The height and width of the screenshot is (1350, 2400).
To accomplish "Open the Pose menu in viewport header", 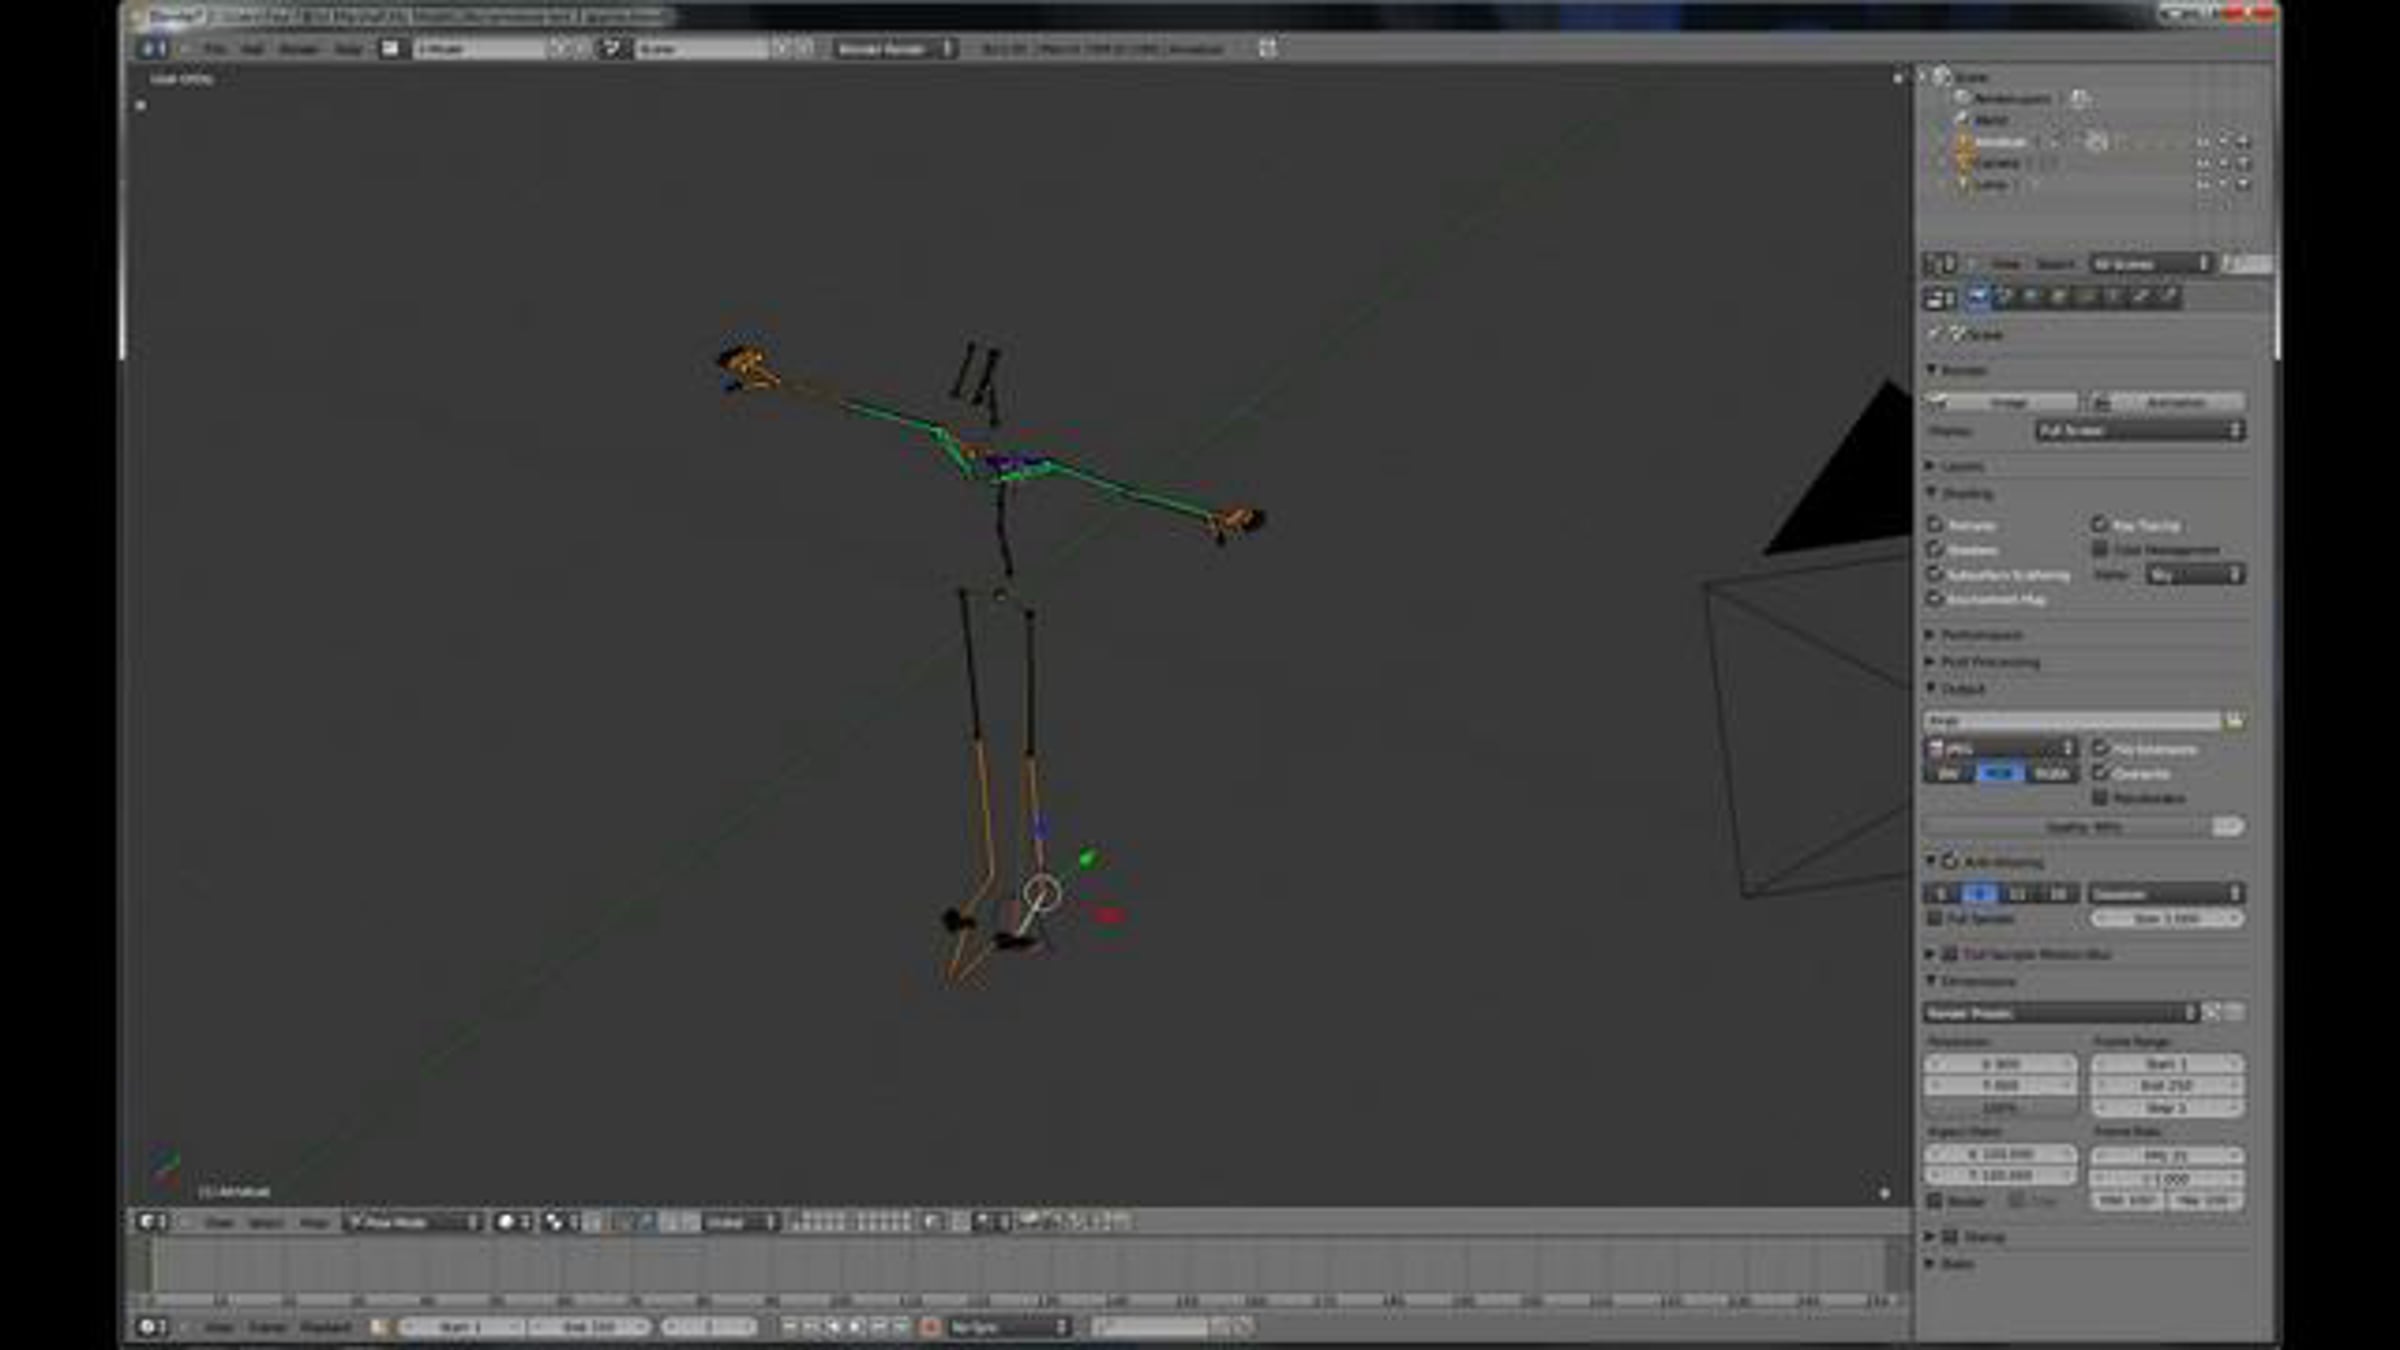I will tap(314, 1222).
